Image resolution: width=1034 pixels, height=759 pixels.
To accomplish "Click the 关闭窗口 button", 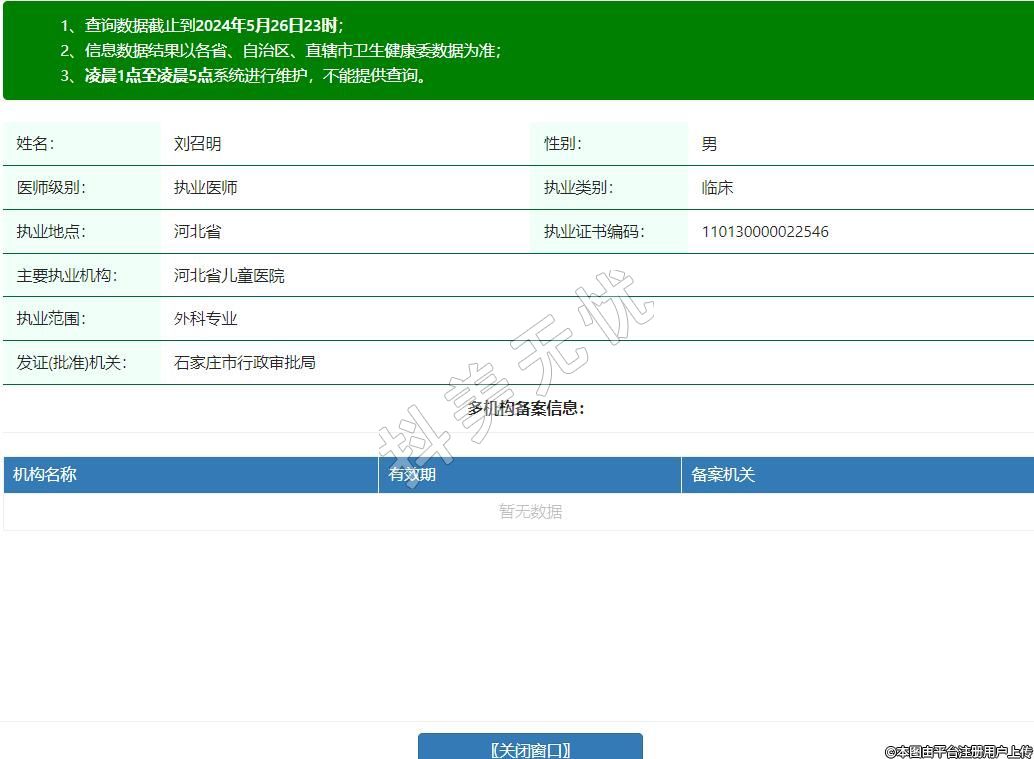I will pyautogui.click(x=530, y=749).
